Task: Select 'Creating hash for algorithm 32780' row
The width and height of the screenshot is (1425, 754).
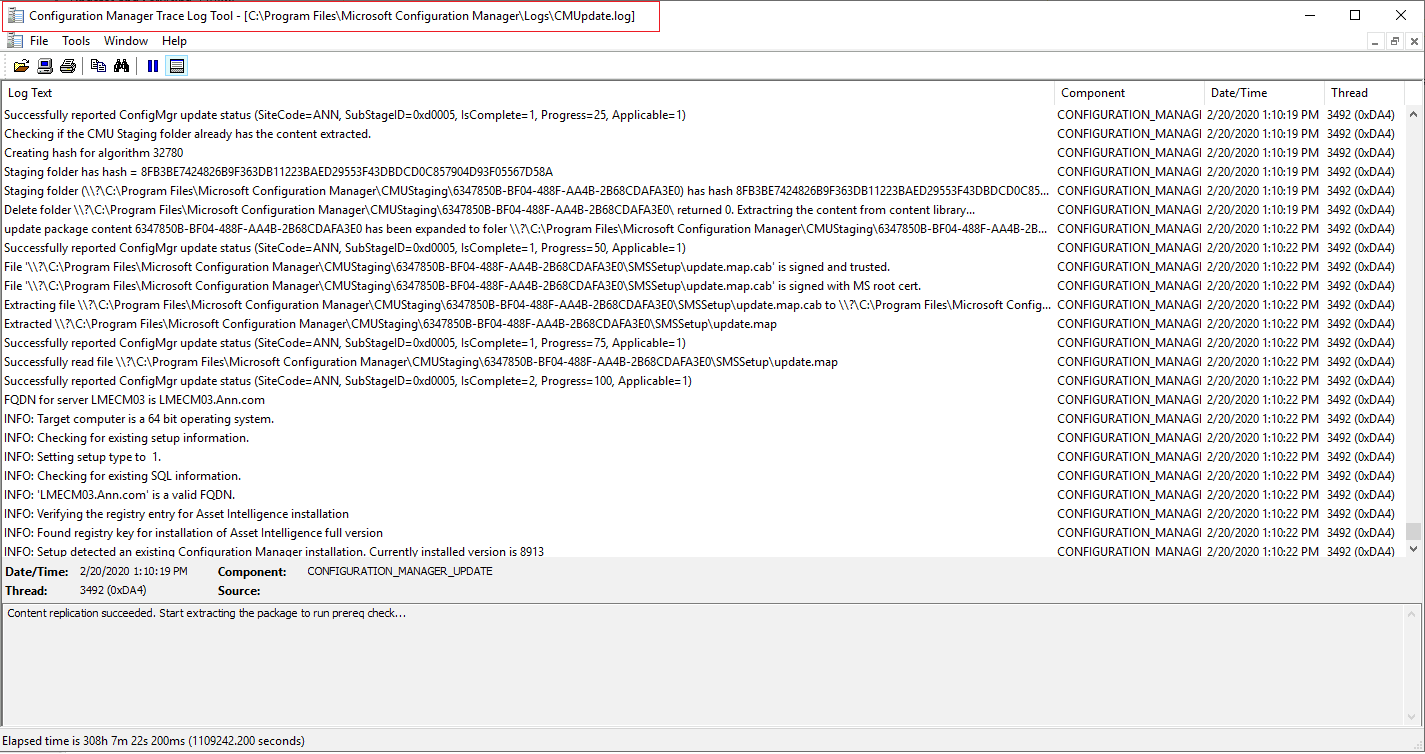Action: click(x=702, y=153)
